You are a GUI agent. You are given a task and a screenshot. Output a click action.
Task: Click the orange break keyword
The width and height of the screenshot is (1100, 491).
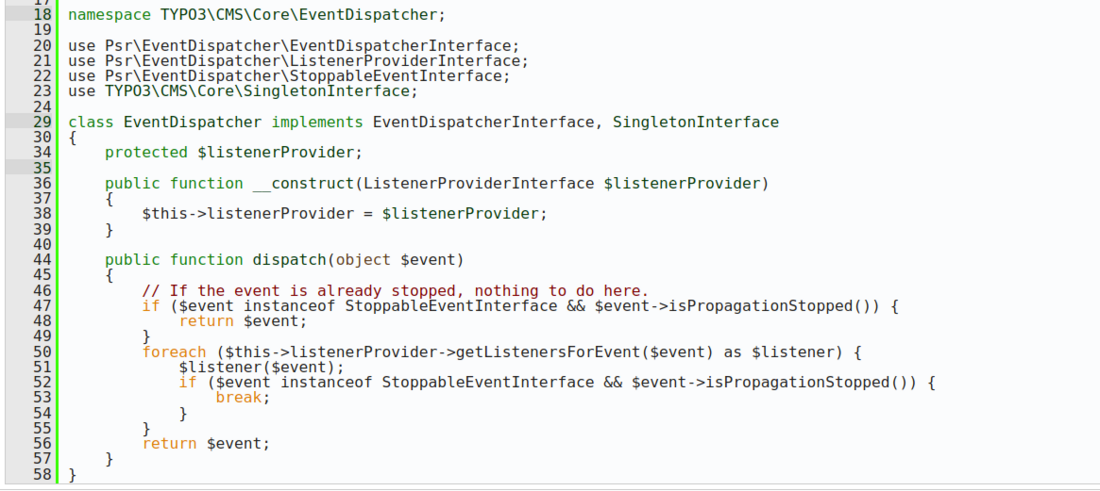(242, 398)
